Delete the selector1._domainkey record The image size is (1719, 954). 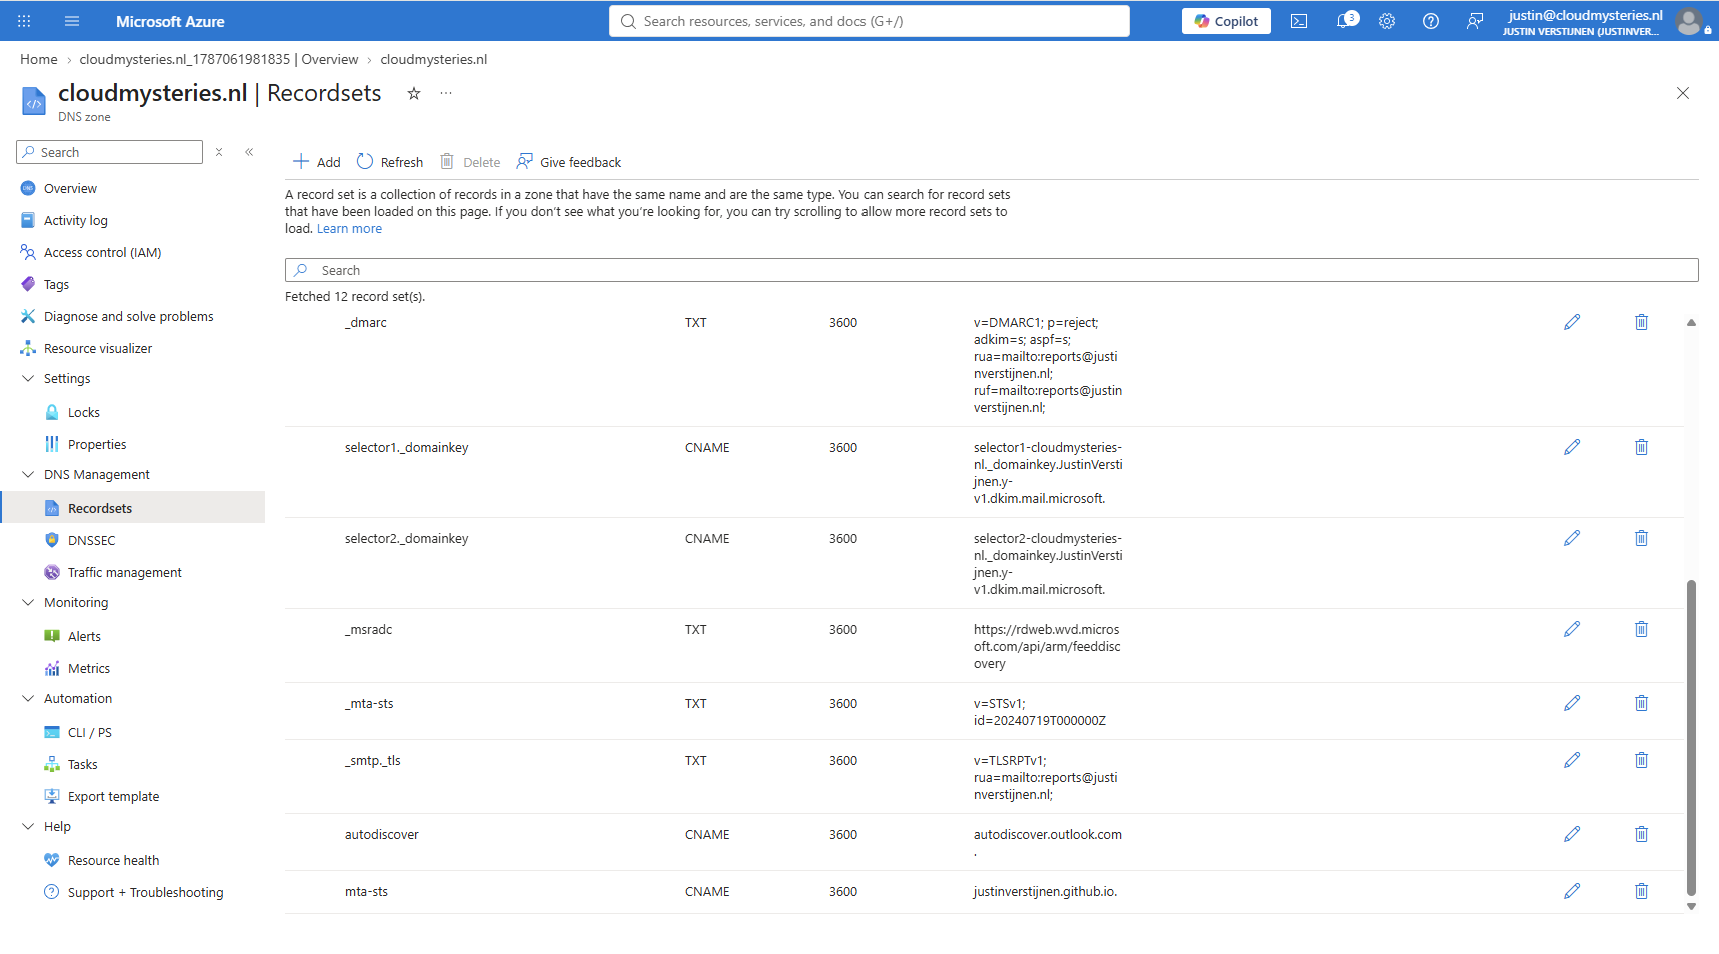click(1641, 447)
